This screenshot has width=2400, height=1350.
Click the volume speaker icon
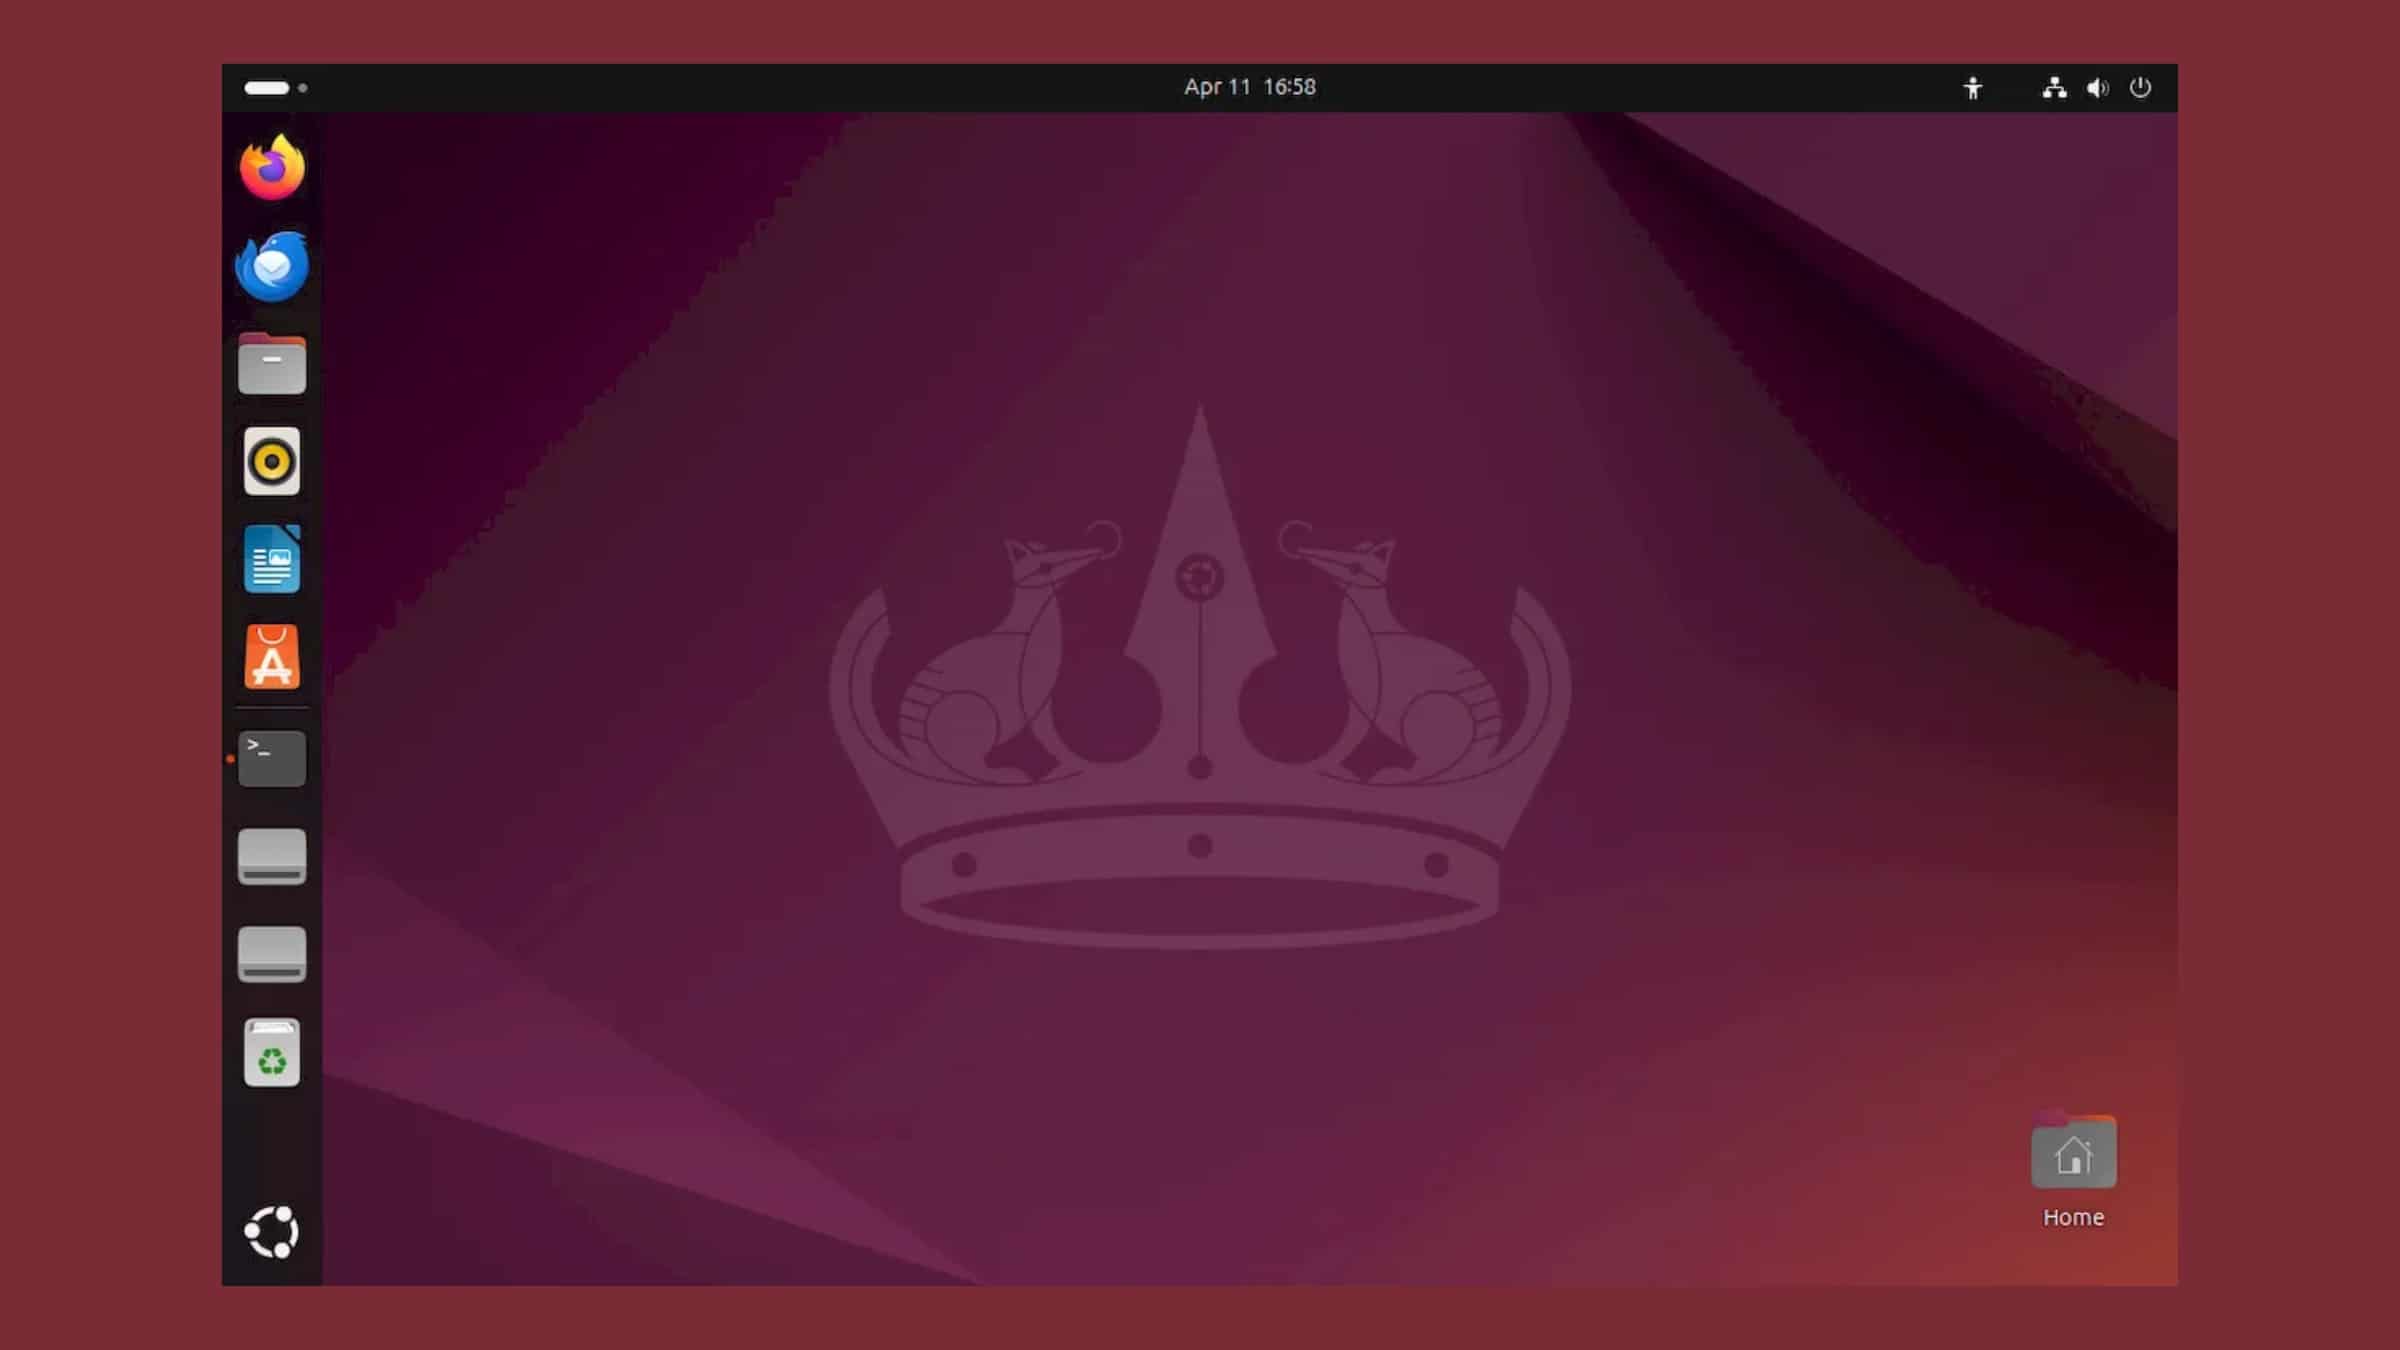pyautogui.click(x=2097, y=88)
